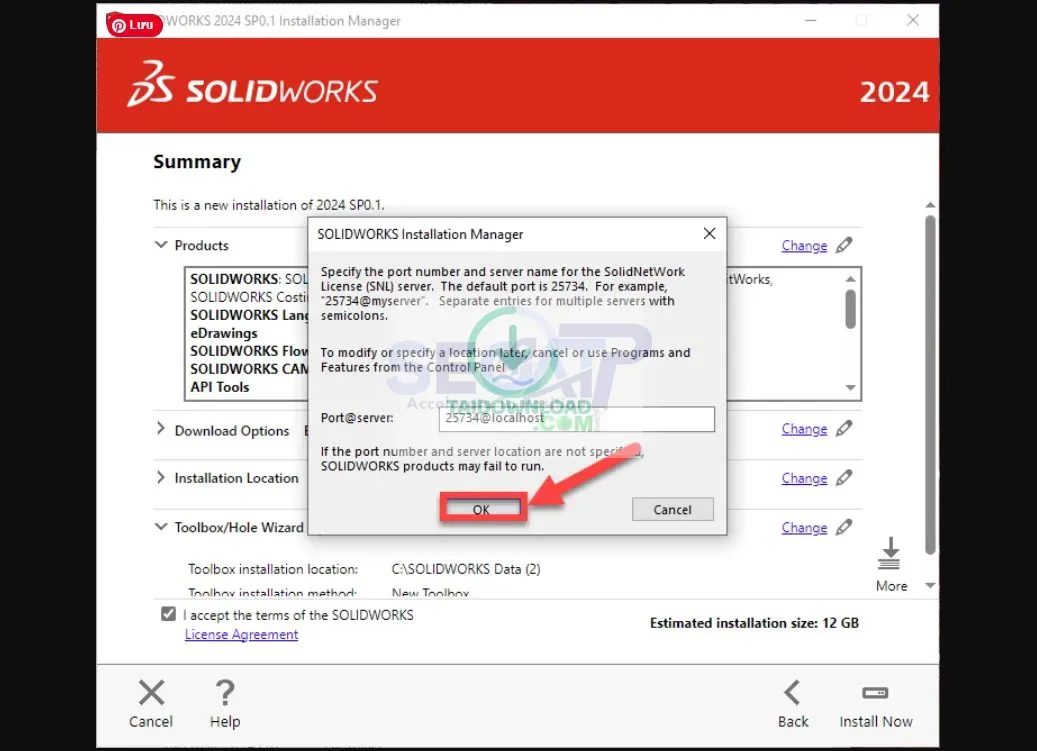
Task: Expand the Installation Location section
Action: click(x=161, y=478)
